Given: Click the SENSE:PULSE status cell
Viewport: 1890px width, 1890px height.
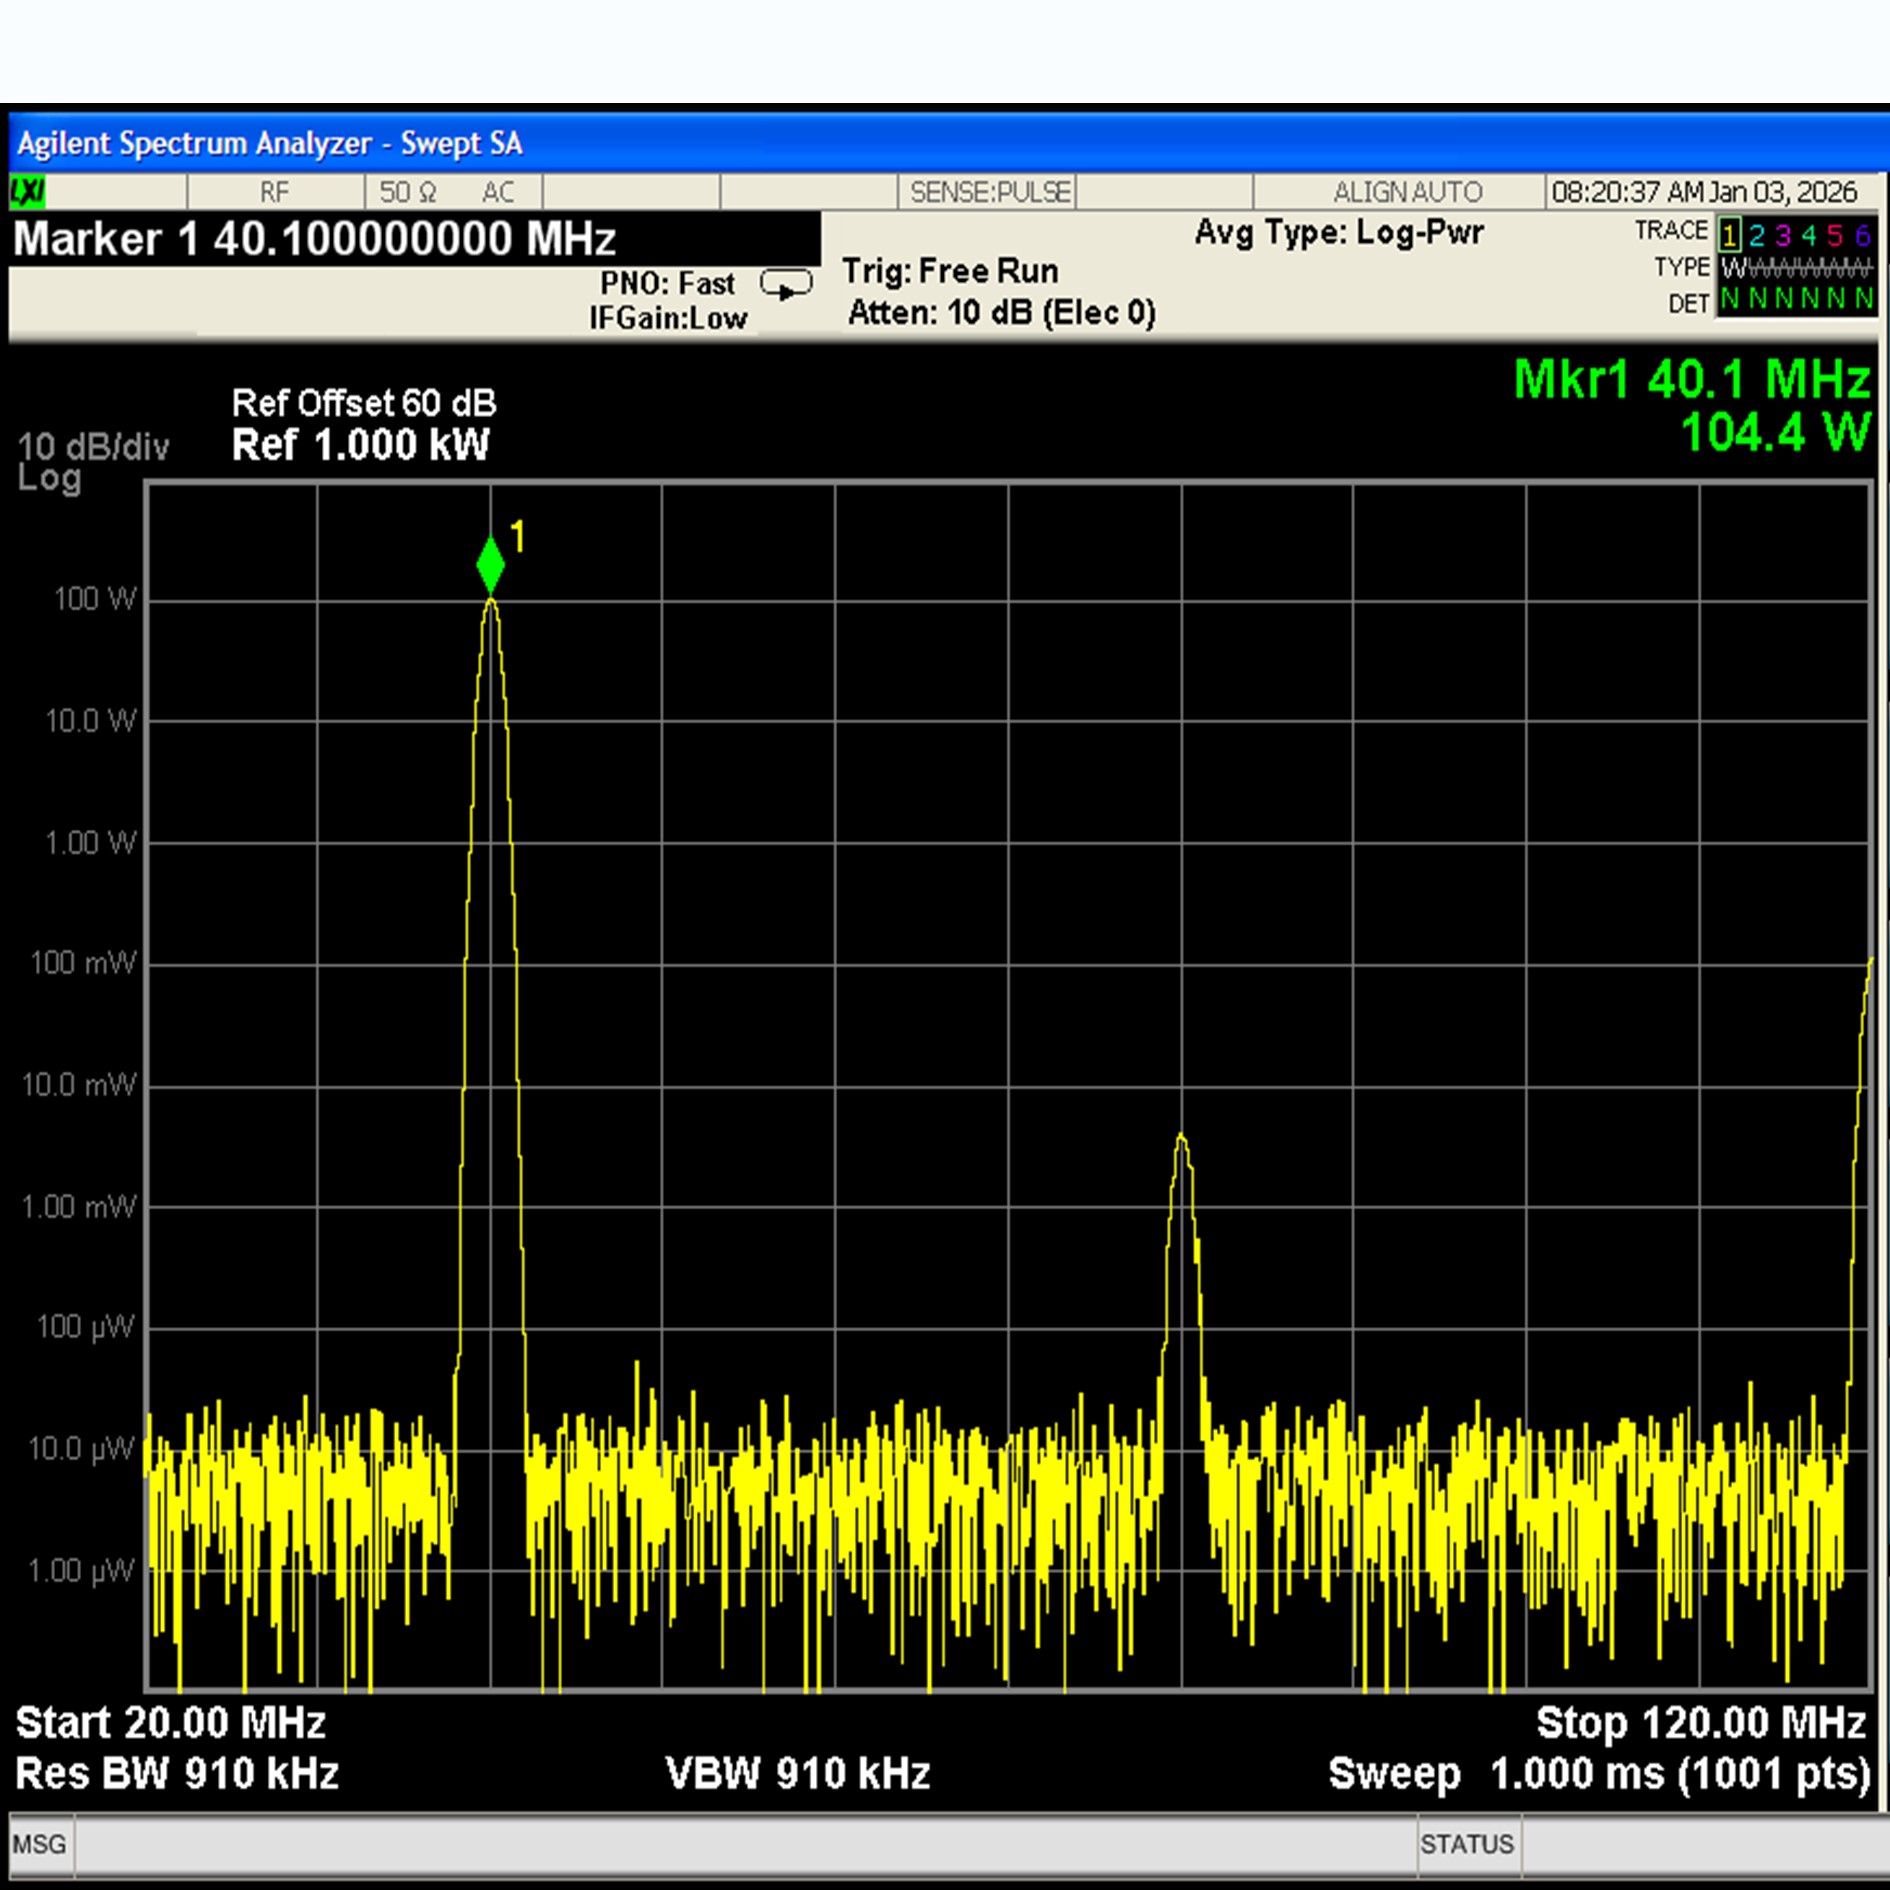Looking at the screenshot, I should (x=988, y=191).
